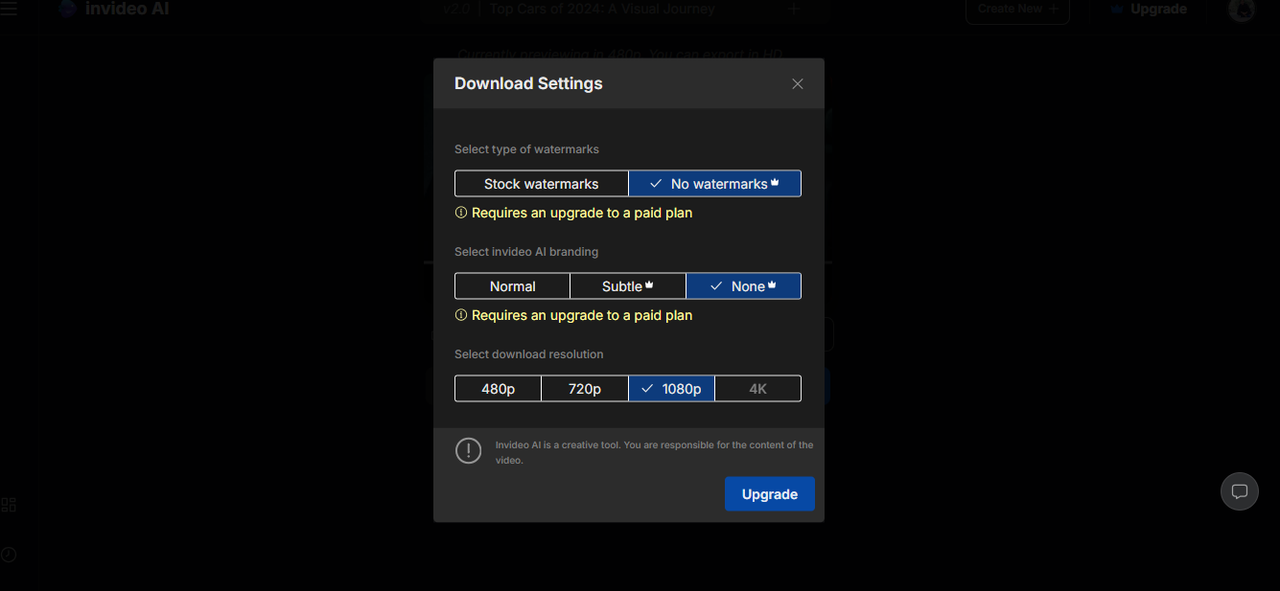Set download resolution to 480p
This screenshot has width=1280, height=591.
497,388
